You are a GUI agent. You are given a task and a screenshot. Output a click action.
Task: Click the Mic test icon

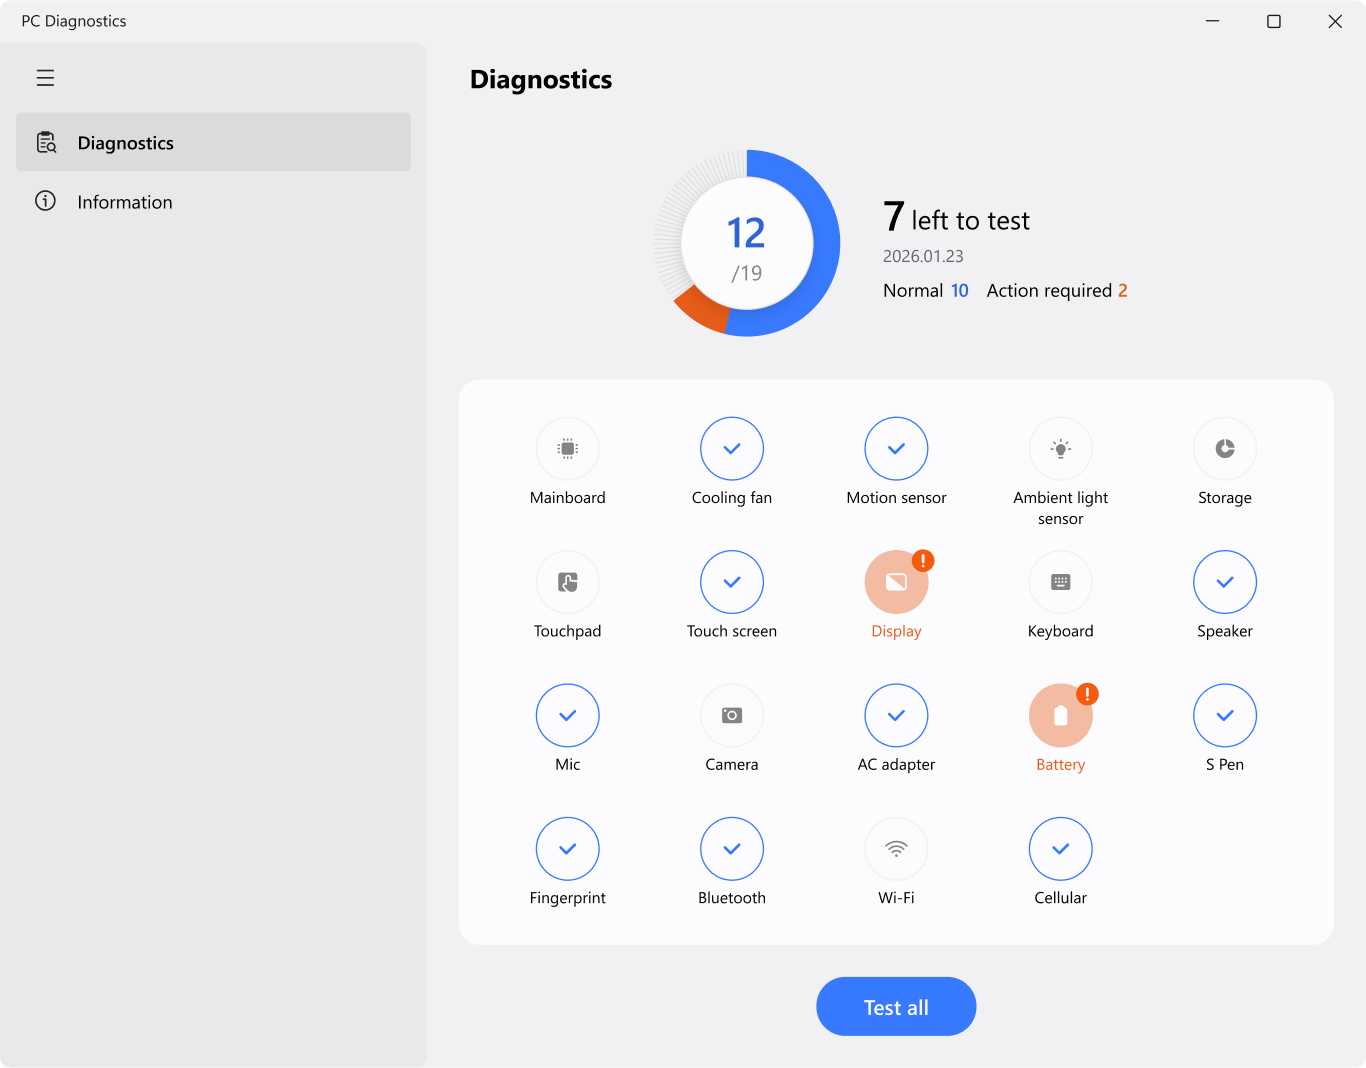pos(567,715)
